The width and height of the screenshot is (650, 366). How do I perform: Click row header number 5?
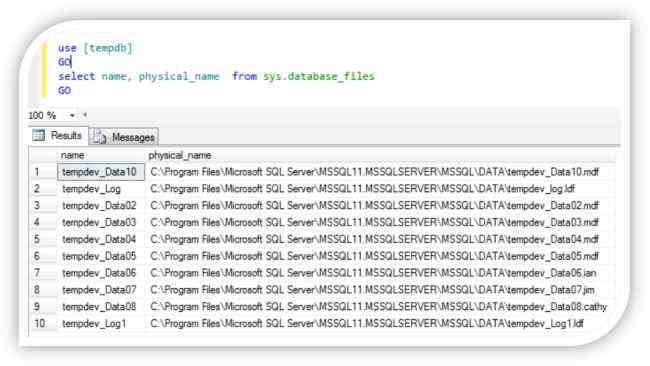(43, 240)
